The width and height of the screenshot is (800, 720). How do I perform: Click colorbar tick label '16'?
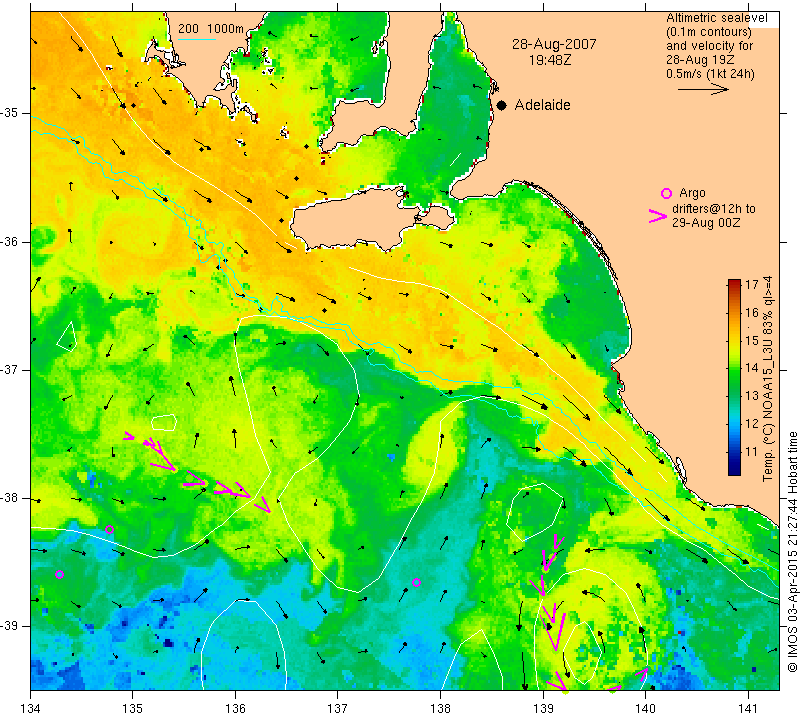752,312
